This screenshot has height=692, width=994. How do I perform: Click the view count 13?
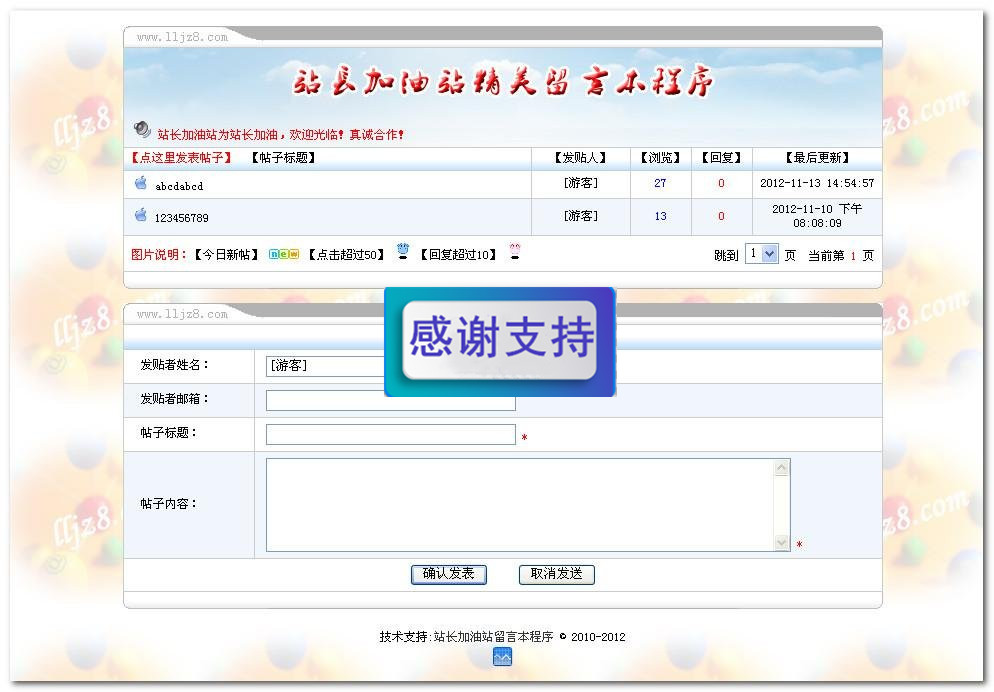click(x=661, y=216)
